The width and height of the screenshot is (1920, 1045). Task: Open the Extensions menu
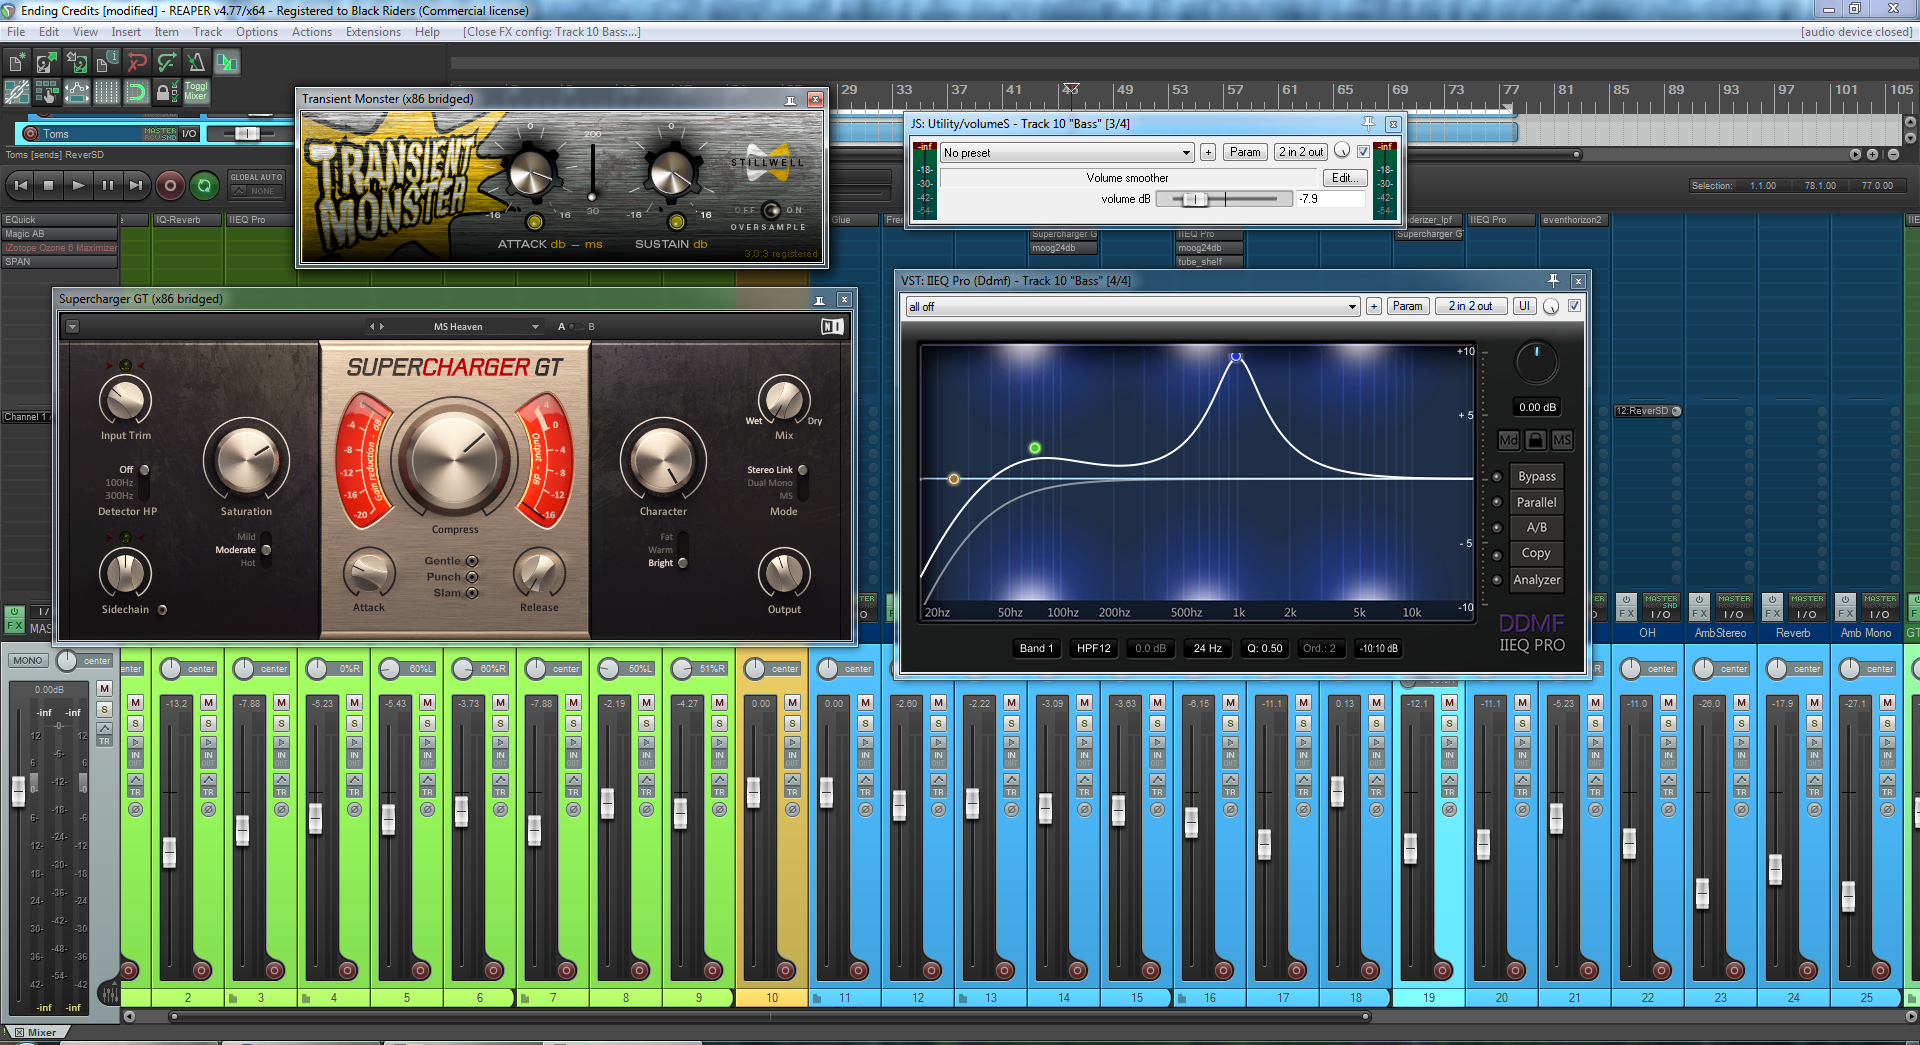373,32
